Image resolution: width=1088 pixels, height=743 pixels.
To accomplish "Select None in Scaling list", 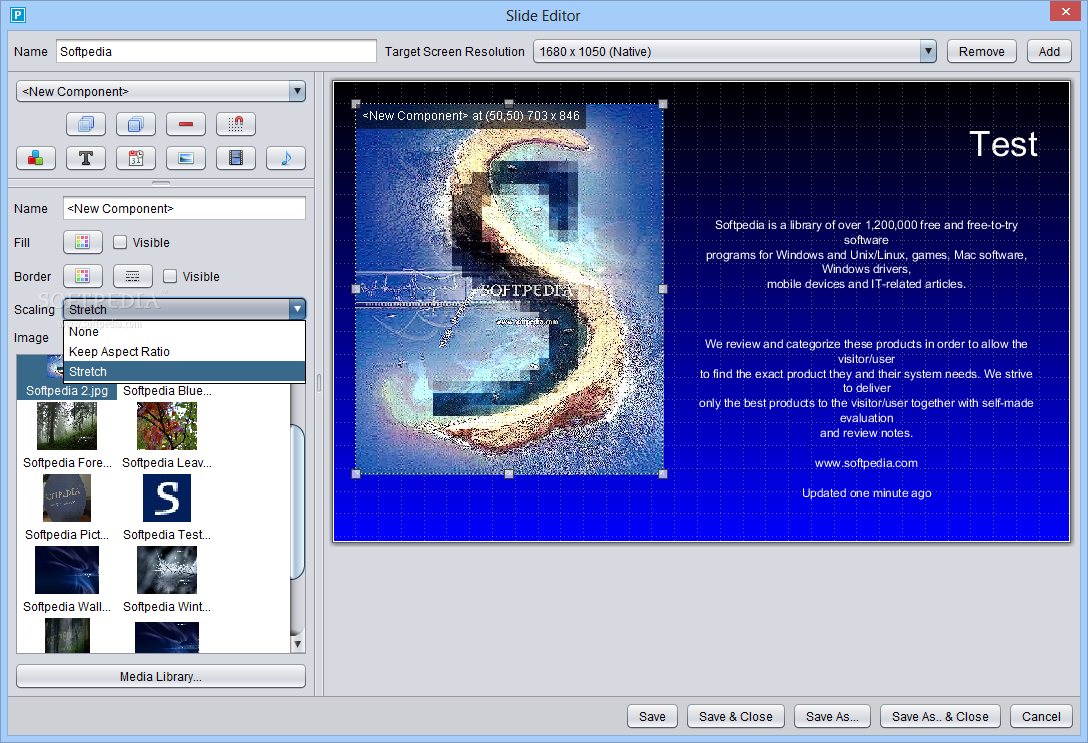I will tap(185, 332).
